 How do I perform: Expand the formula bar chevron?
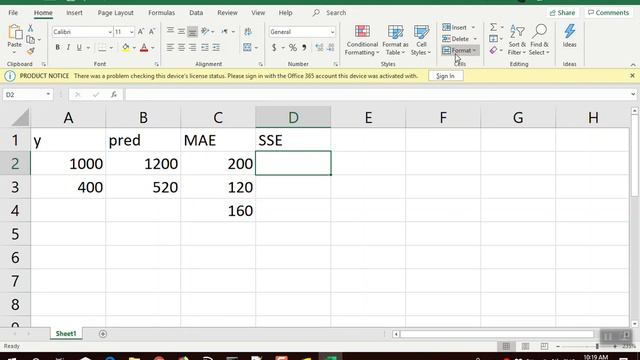click(633, 94)
